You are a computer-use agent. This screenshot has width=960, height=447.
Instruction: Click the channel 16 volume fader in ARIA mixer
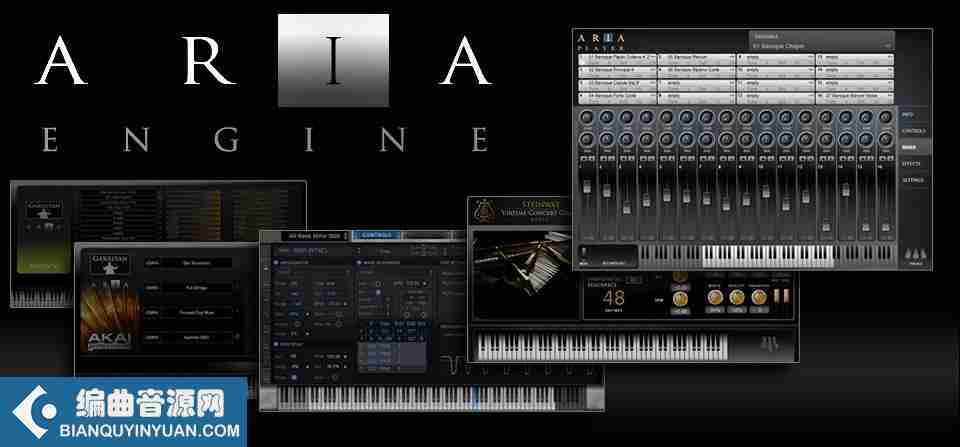(885, 227)
